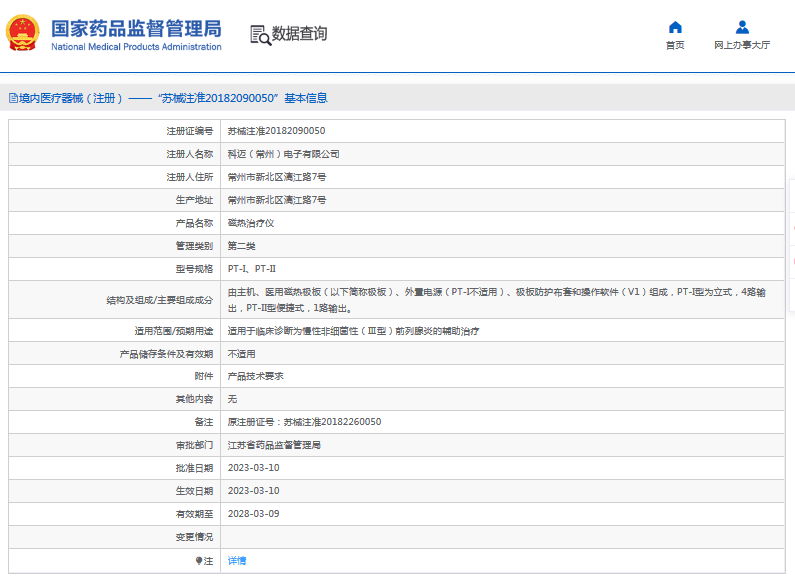Open the 详情 link
795x581 pixels.
coord(237,561)
